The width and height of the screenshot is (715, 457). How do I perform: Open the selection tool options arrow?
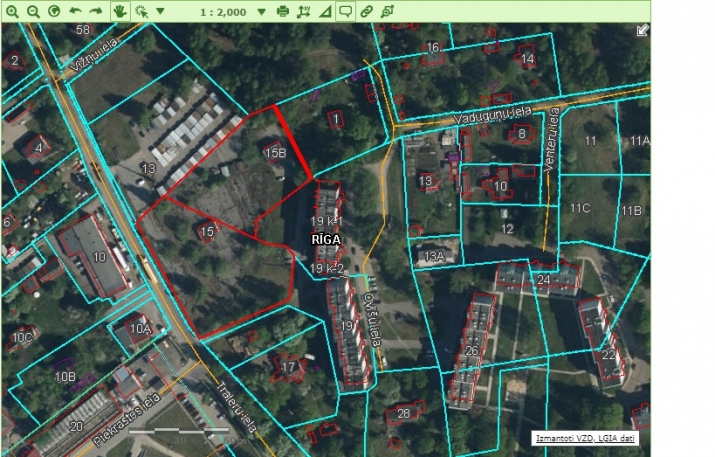click(160, 11)
